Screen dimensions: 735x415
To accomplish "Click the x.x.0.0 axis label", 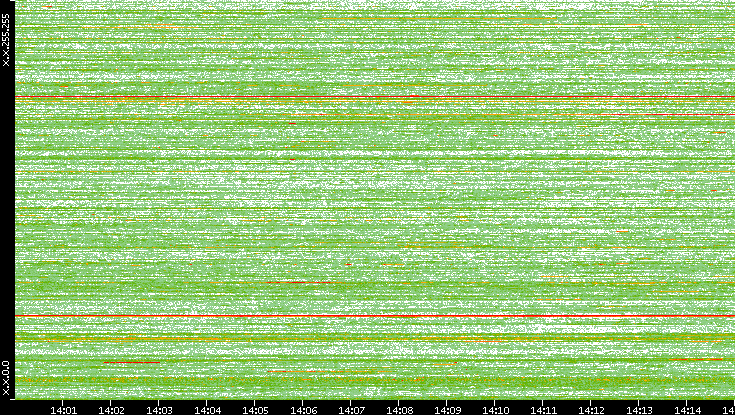I will (x=6, y=378).
